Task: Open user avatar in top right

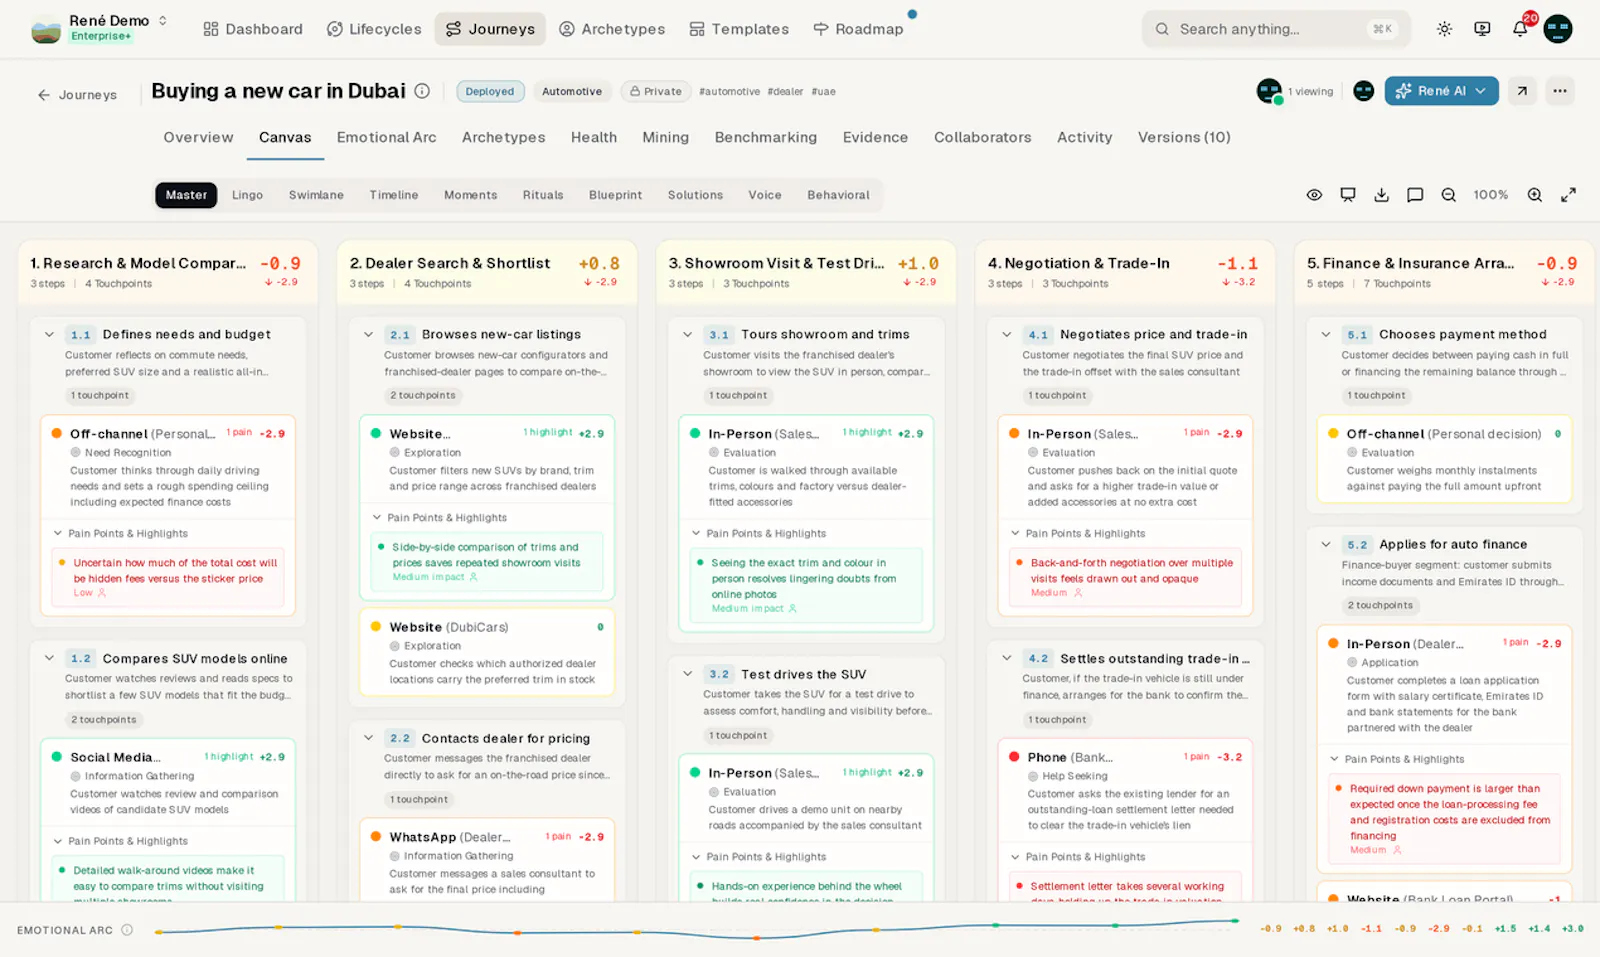Action: pos(1558,29)
